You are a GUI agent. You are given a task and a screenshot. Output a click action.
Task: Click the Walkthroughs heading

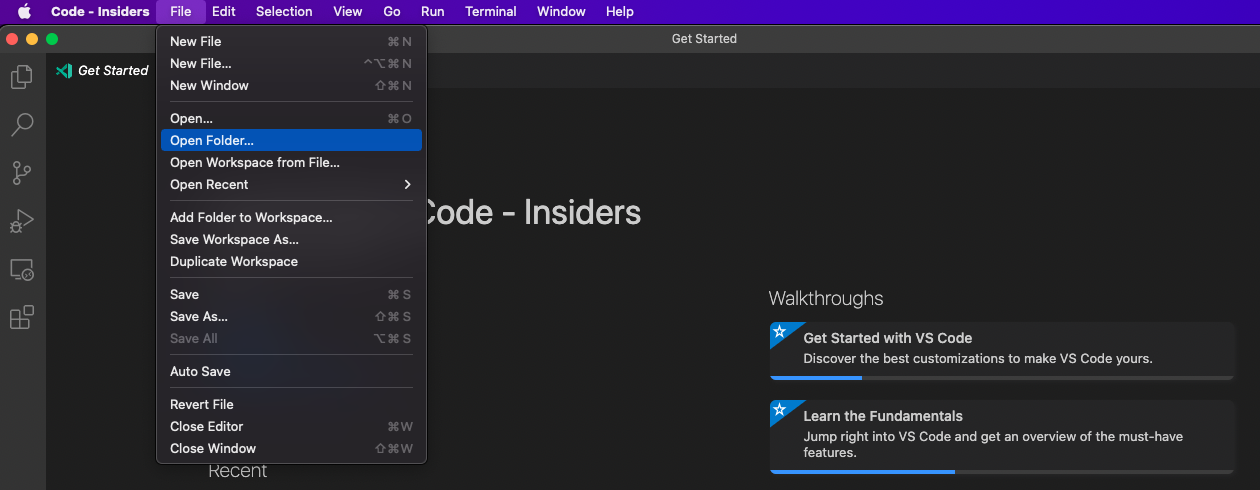coord(826,298)
